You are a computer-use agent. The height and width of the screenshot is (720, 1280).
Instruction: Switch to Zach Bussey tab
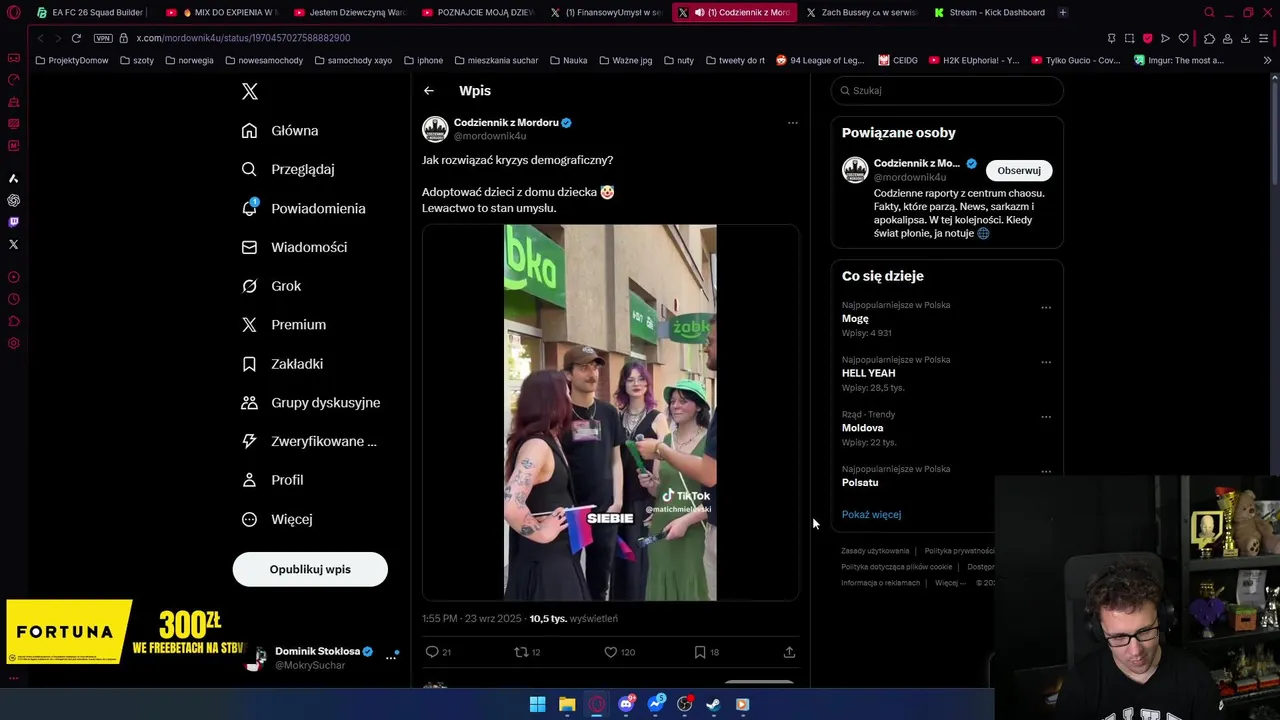(x=862, y=13)
